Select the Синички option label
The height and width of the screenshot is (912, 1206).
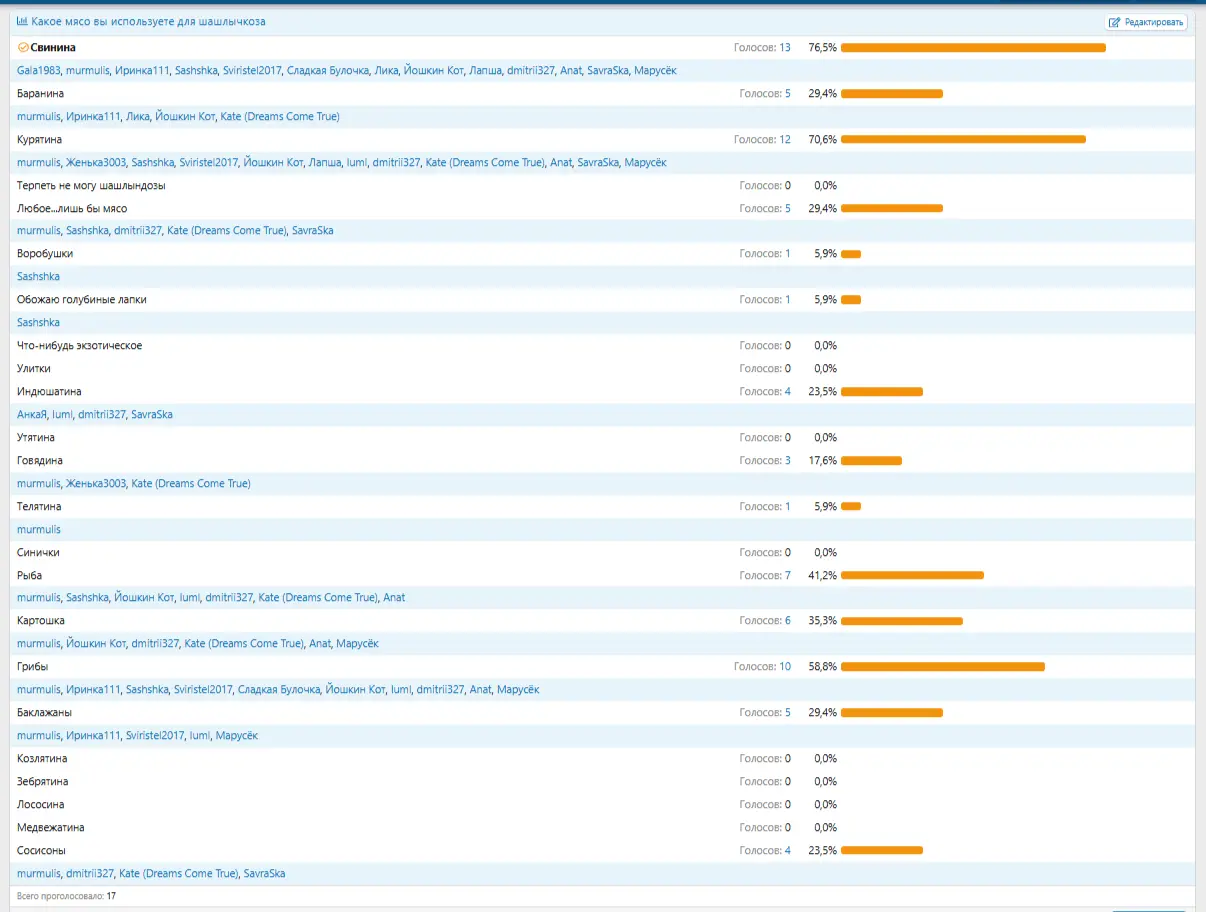point(38,552)
